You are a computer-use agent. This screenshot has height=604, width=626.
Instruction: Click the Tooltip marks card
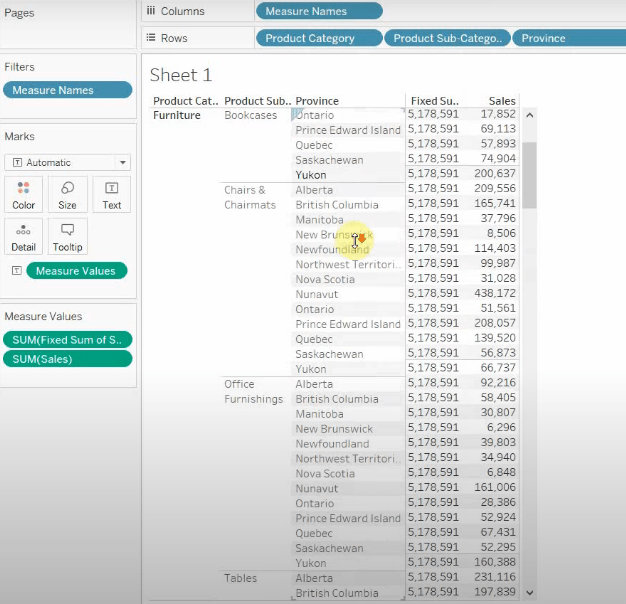point(67,236)
